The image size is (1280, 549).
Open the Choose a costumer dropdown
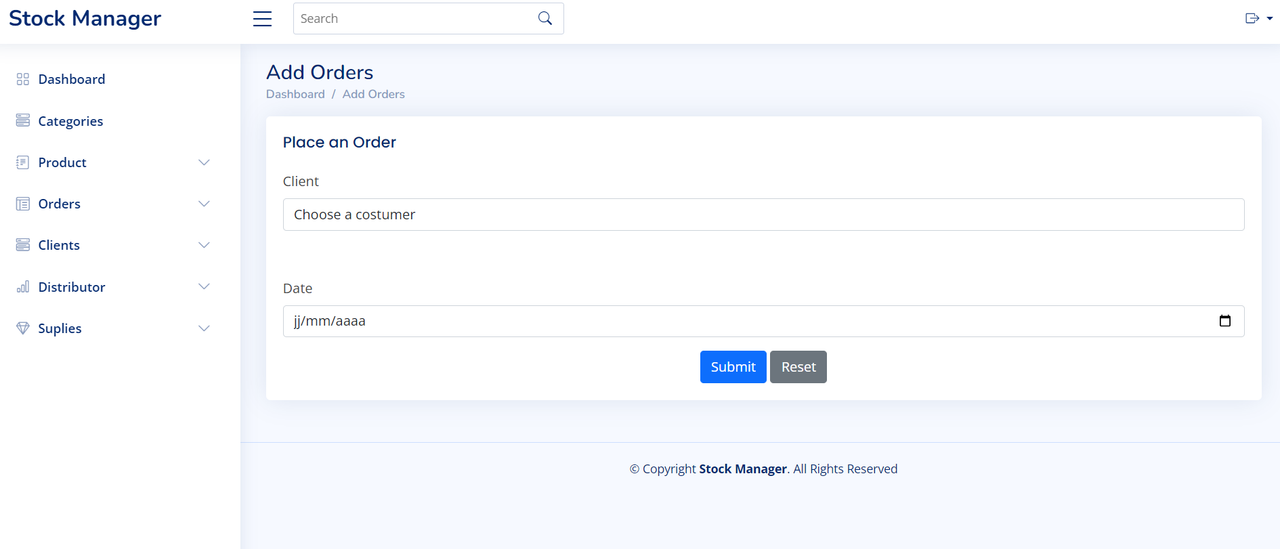tap(764, 214)
